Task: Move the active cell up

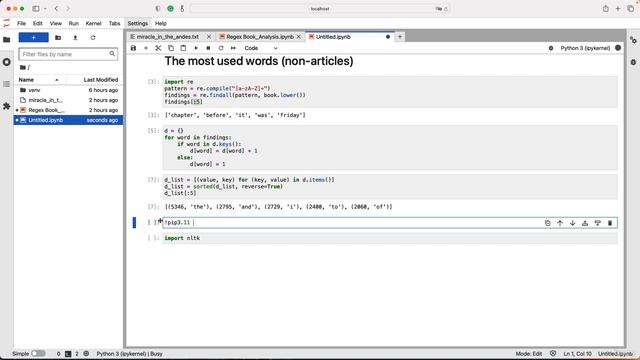Action: pyautogui.click(x=560, y=223)
